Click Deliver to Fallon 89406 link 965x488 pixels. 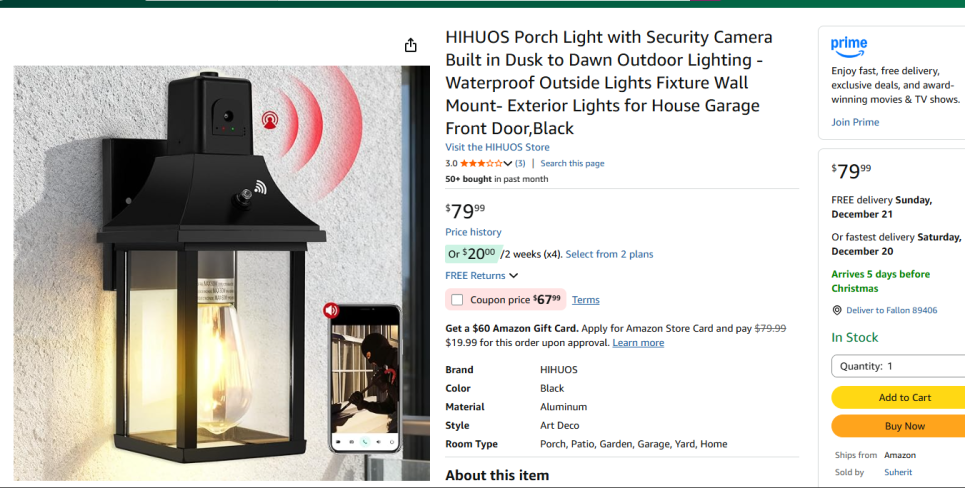(x=891, y=311)
